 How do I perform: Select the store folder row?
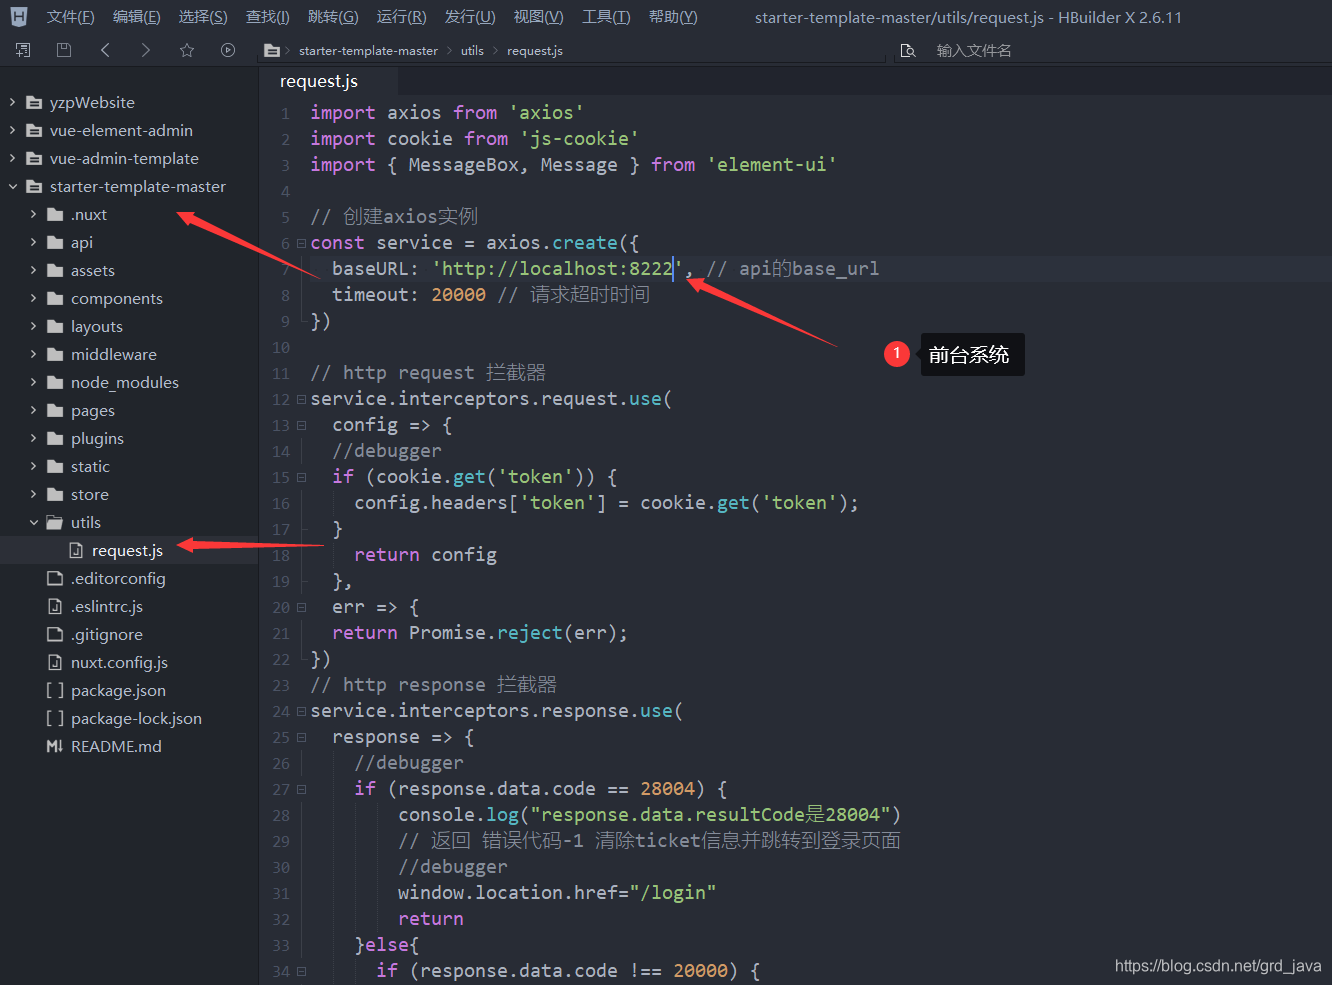click(129, 494)
